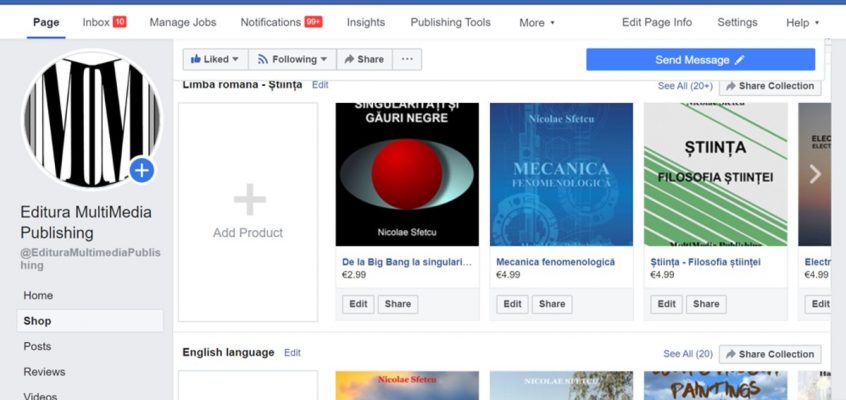Viewport: 846px width, 400px height.
Task: Share the Știința - Filosofia științei product
Action: tap(706, 304)
